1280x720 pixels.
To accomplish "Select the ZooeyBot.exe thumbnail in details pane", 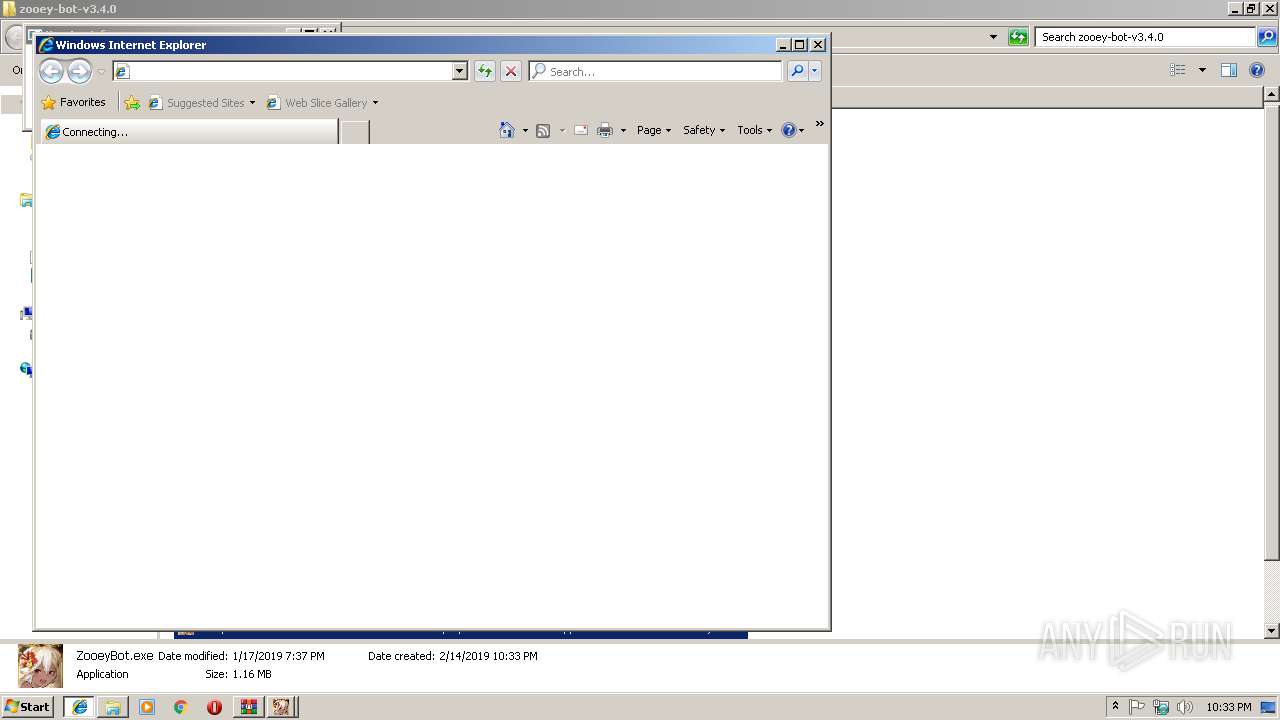I will pyautogui.click(x=40, y=665).
